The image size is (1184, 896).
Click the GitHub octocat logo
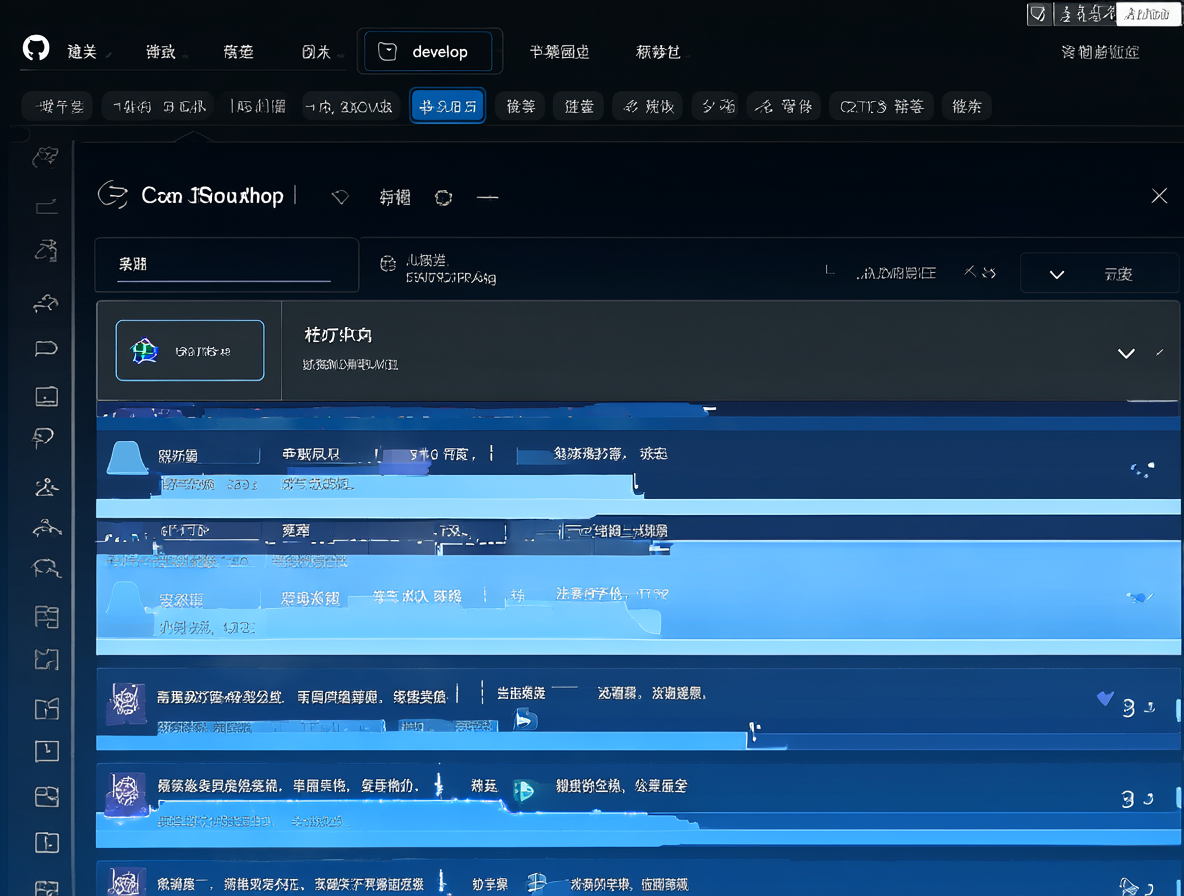36,48
